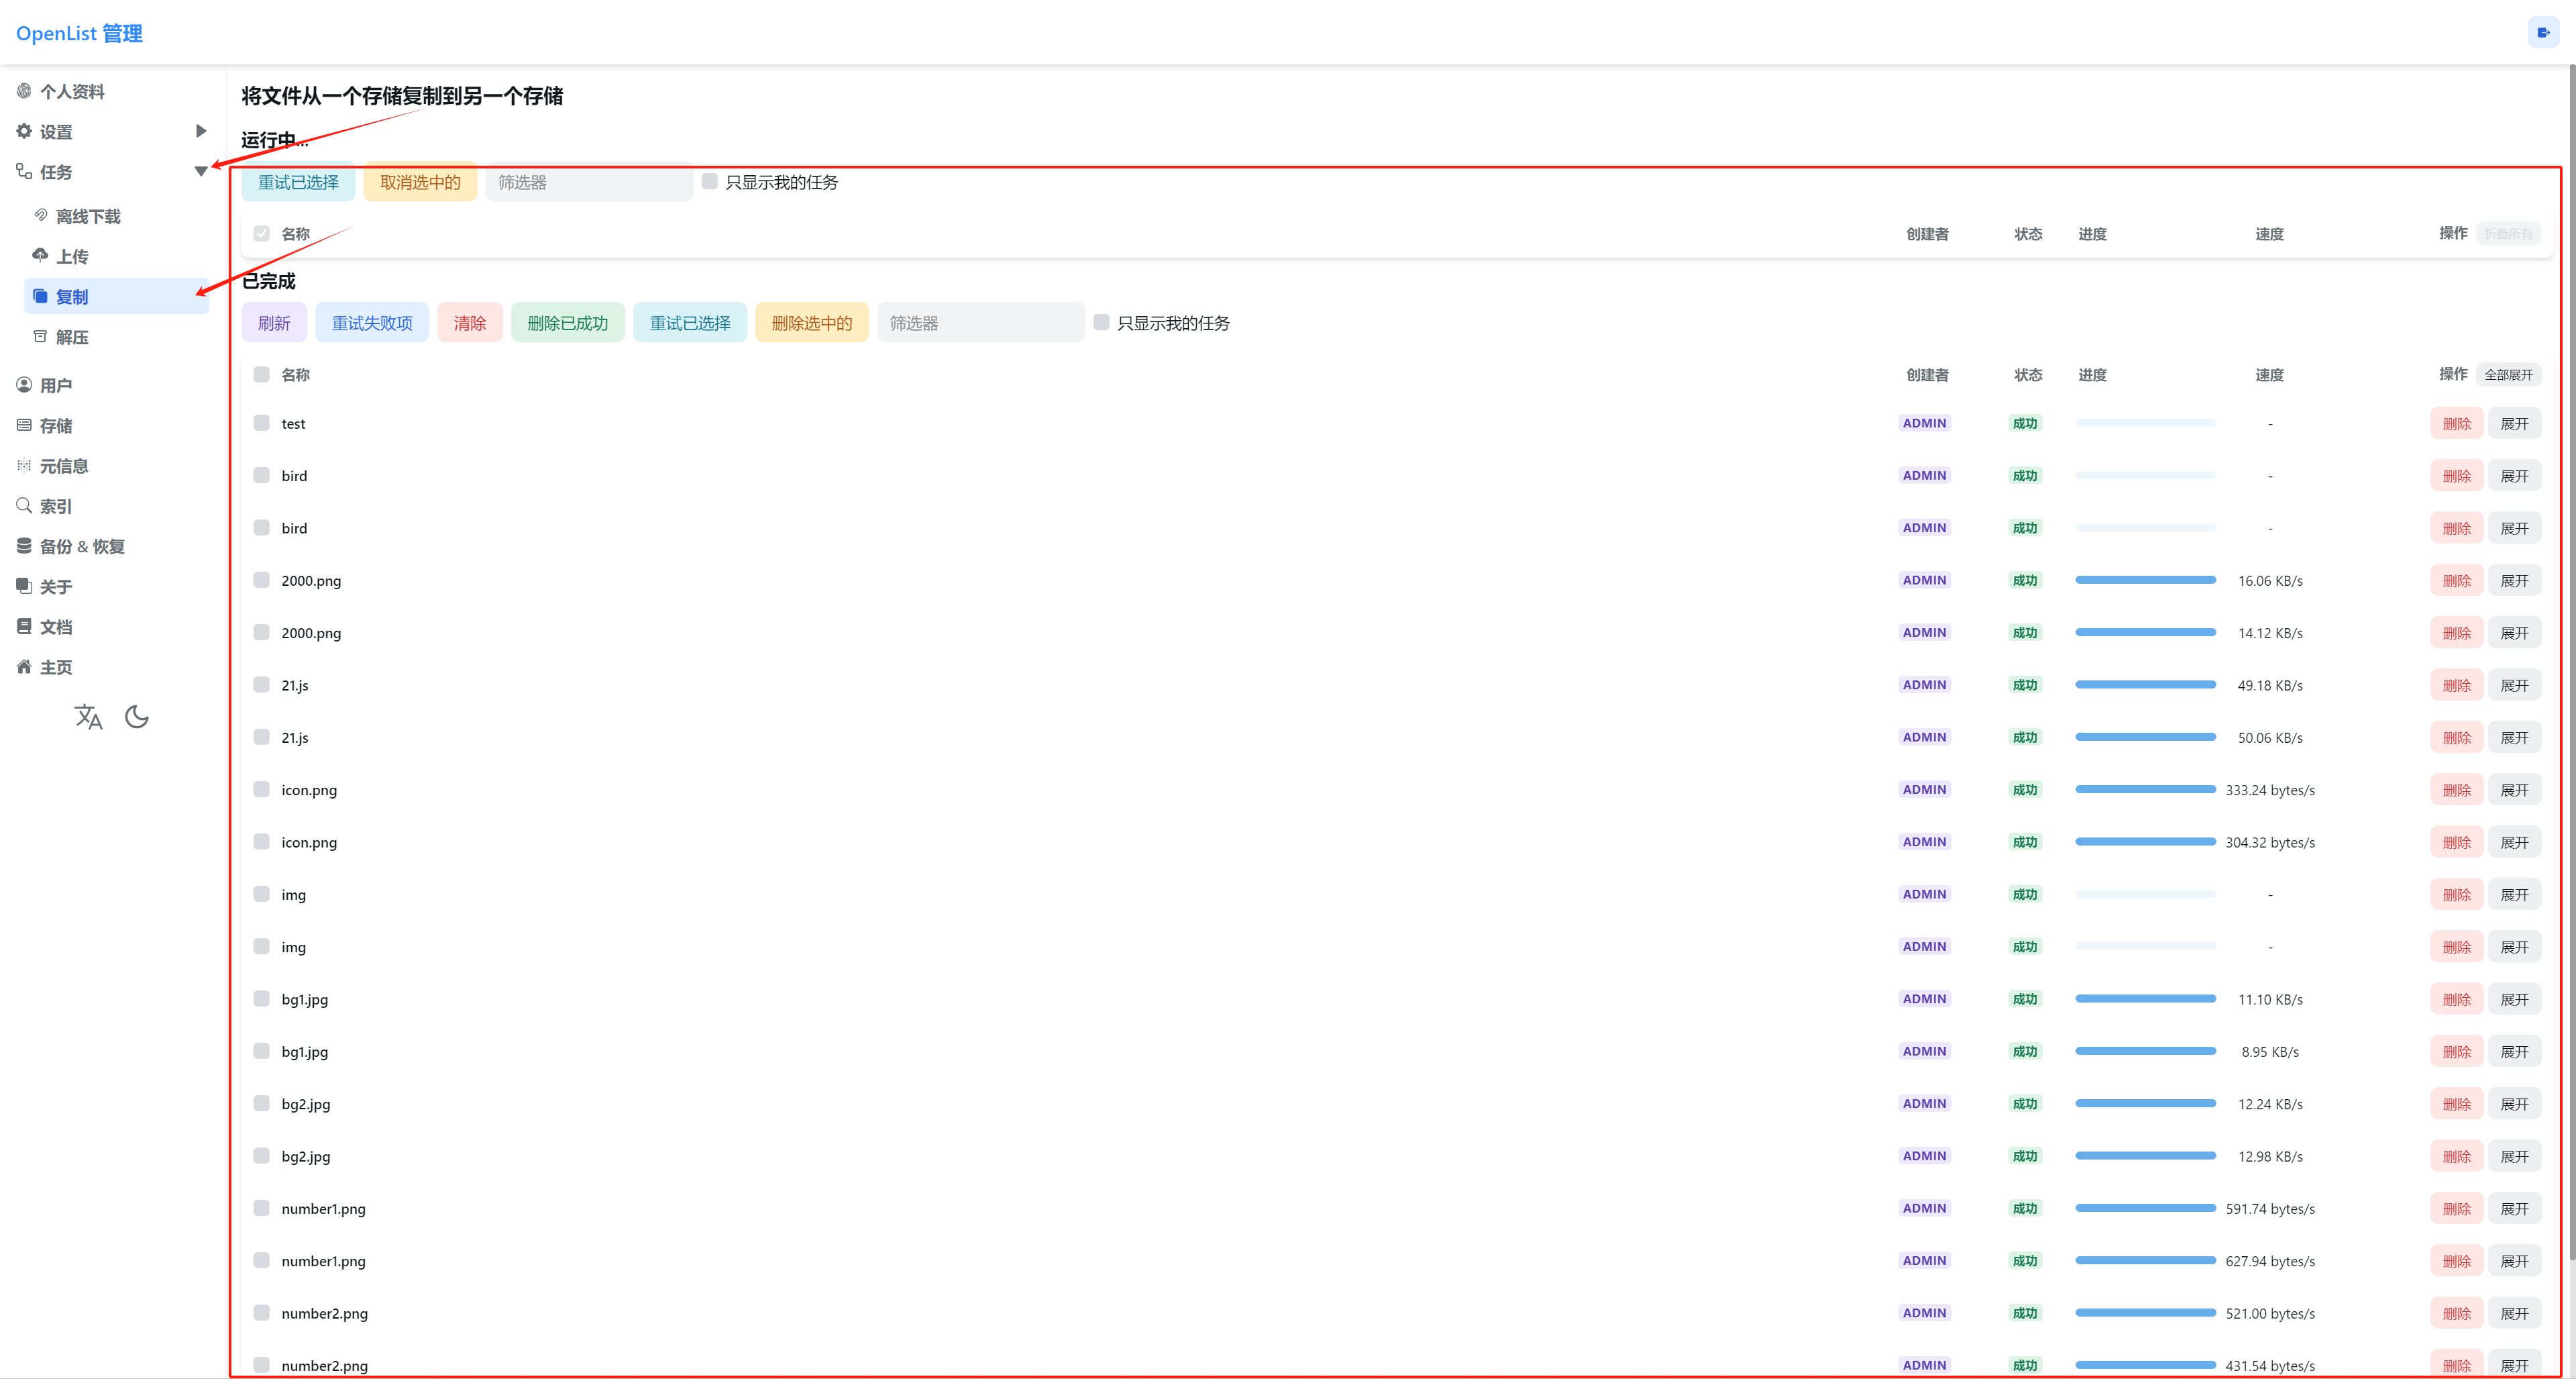Viewport: 2576px width, 1379px height.
Task: Expand the 设置 submenu arrow
Action: pyautogui.click(x=201, y=131)
